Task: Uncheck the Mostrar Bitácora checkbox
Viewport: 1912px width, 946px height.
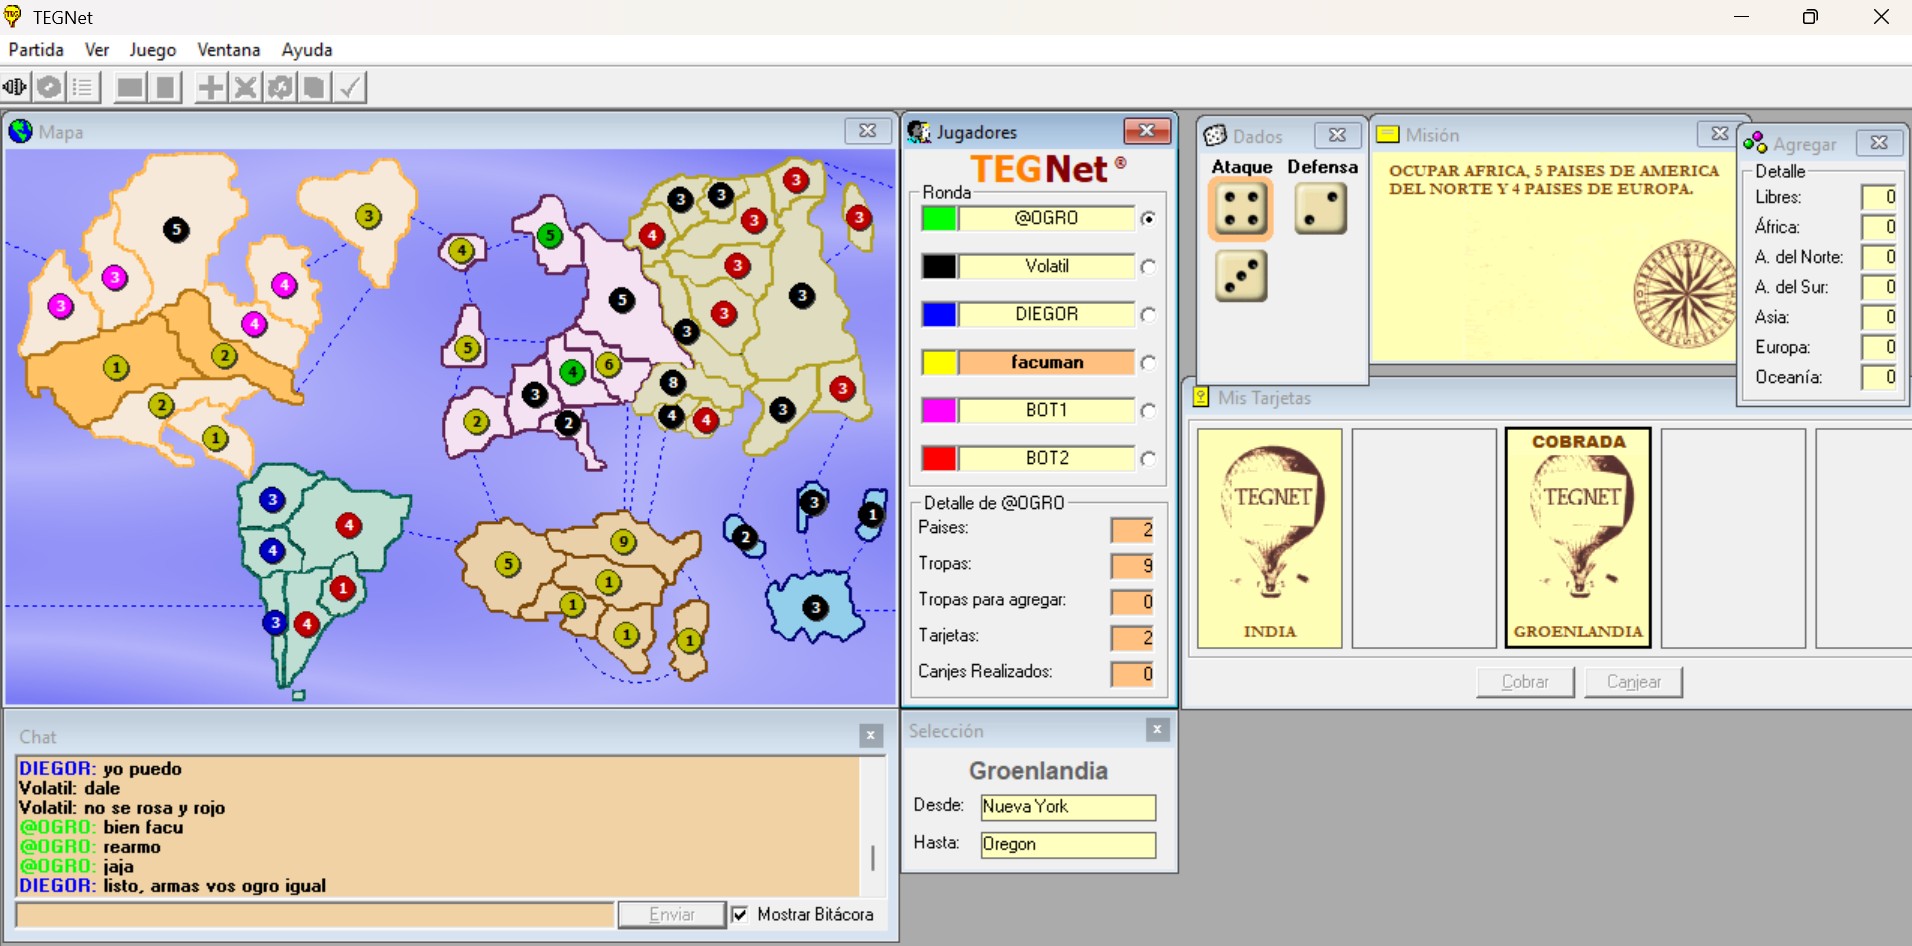Action: pos(740,914)
